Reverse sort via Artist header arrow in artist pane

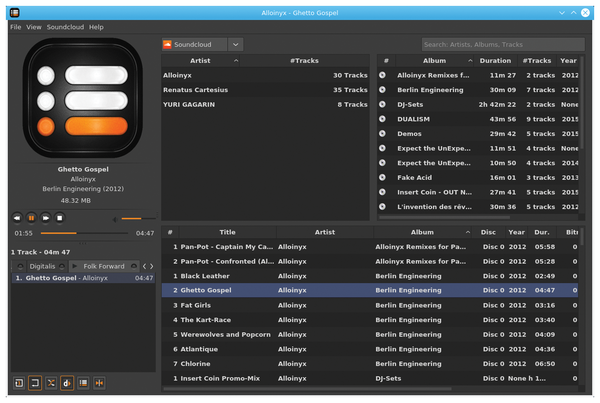(236, 60)
